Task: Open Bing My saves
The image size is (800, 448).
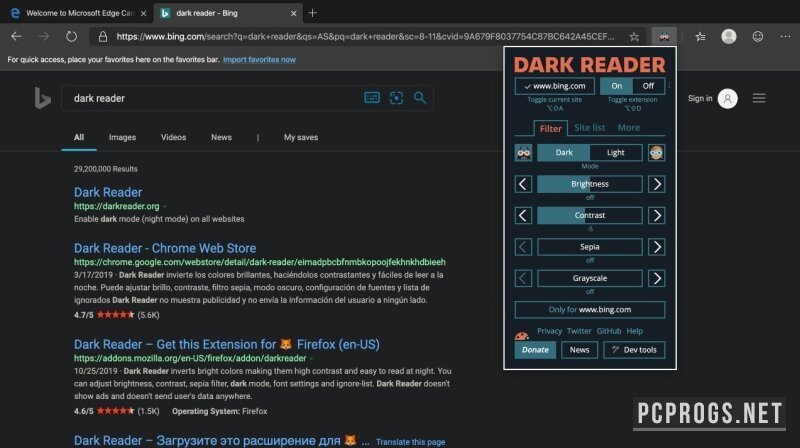Action: [301, 137]
